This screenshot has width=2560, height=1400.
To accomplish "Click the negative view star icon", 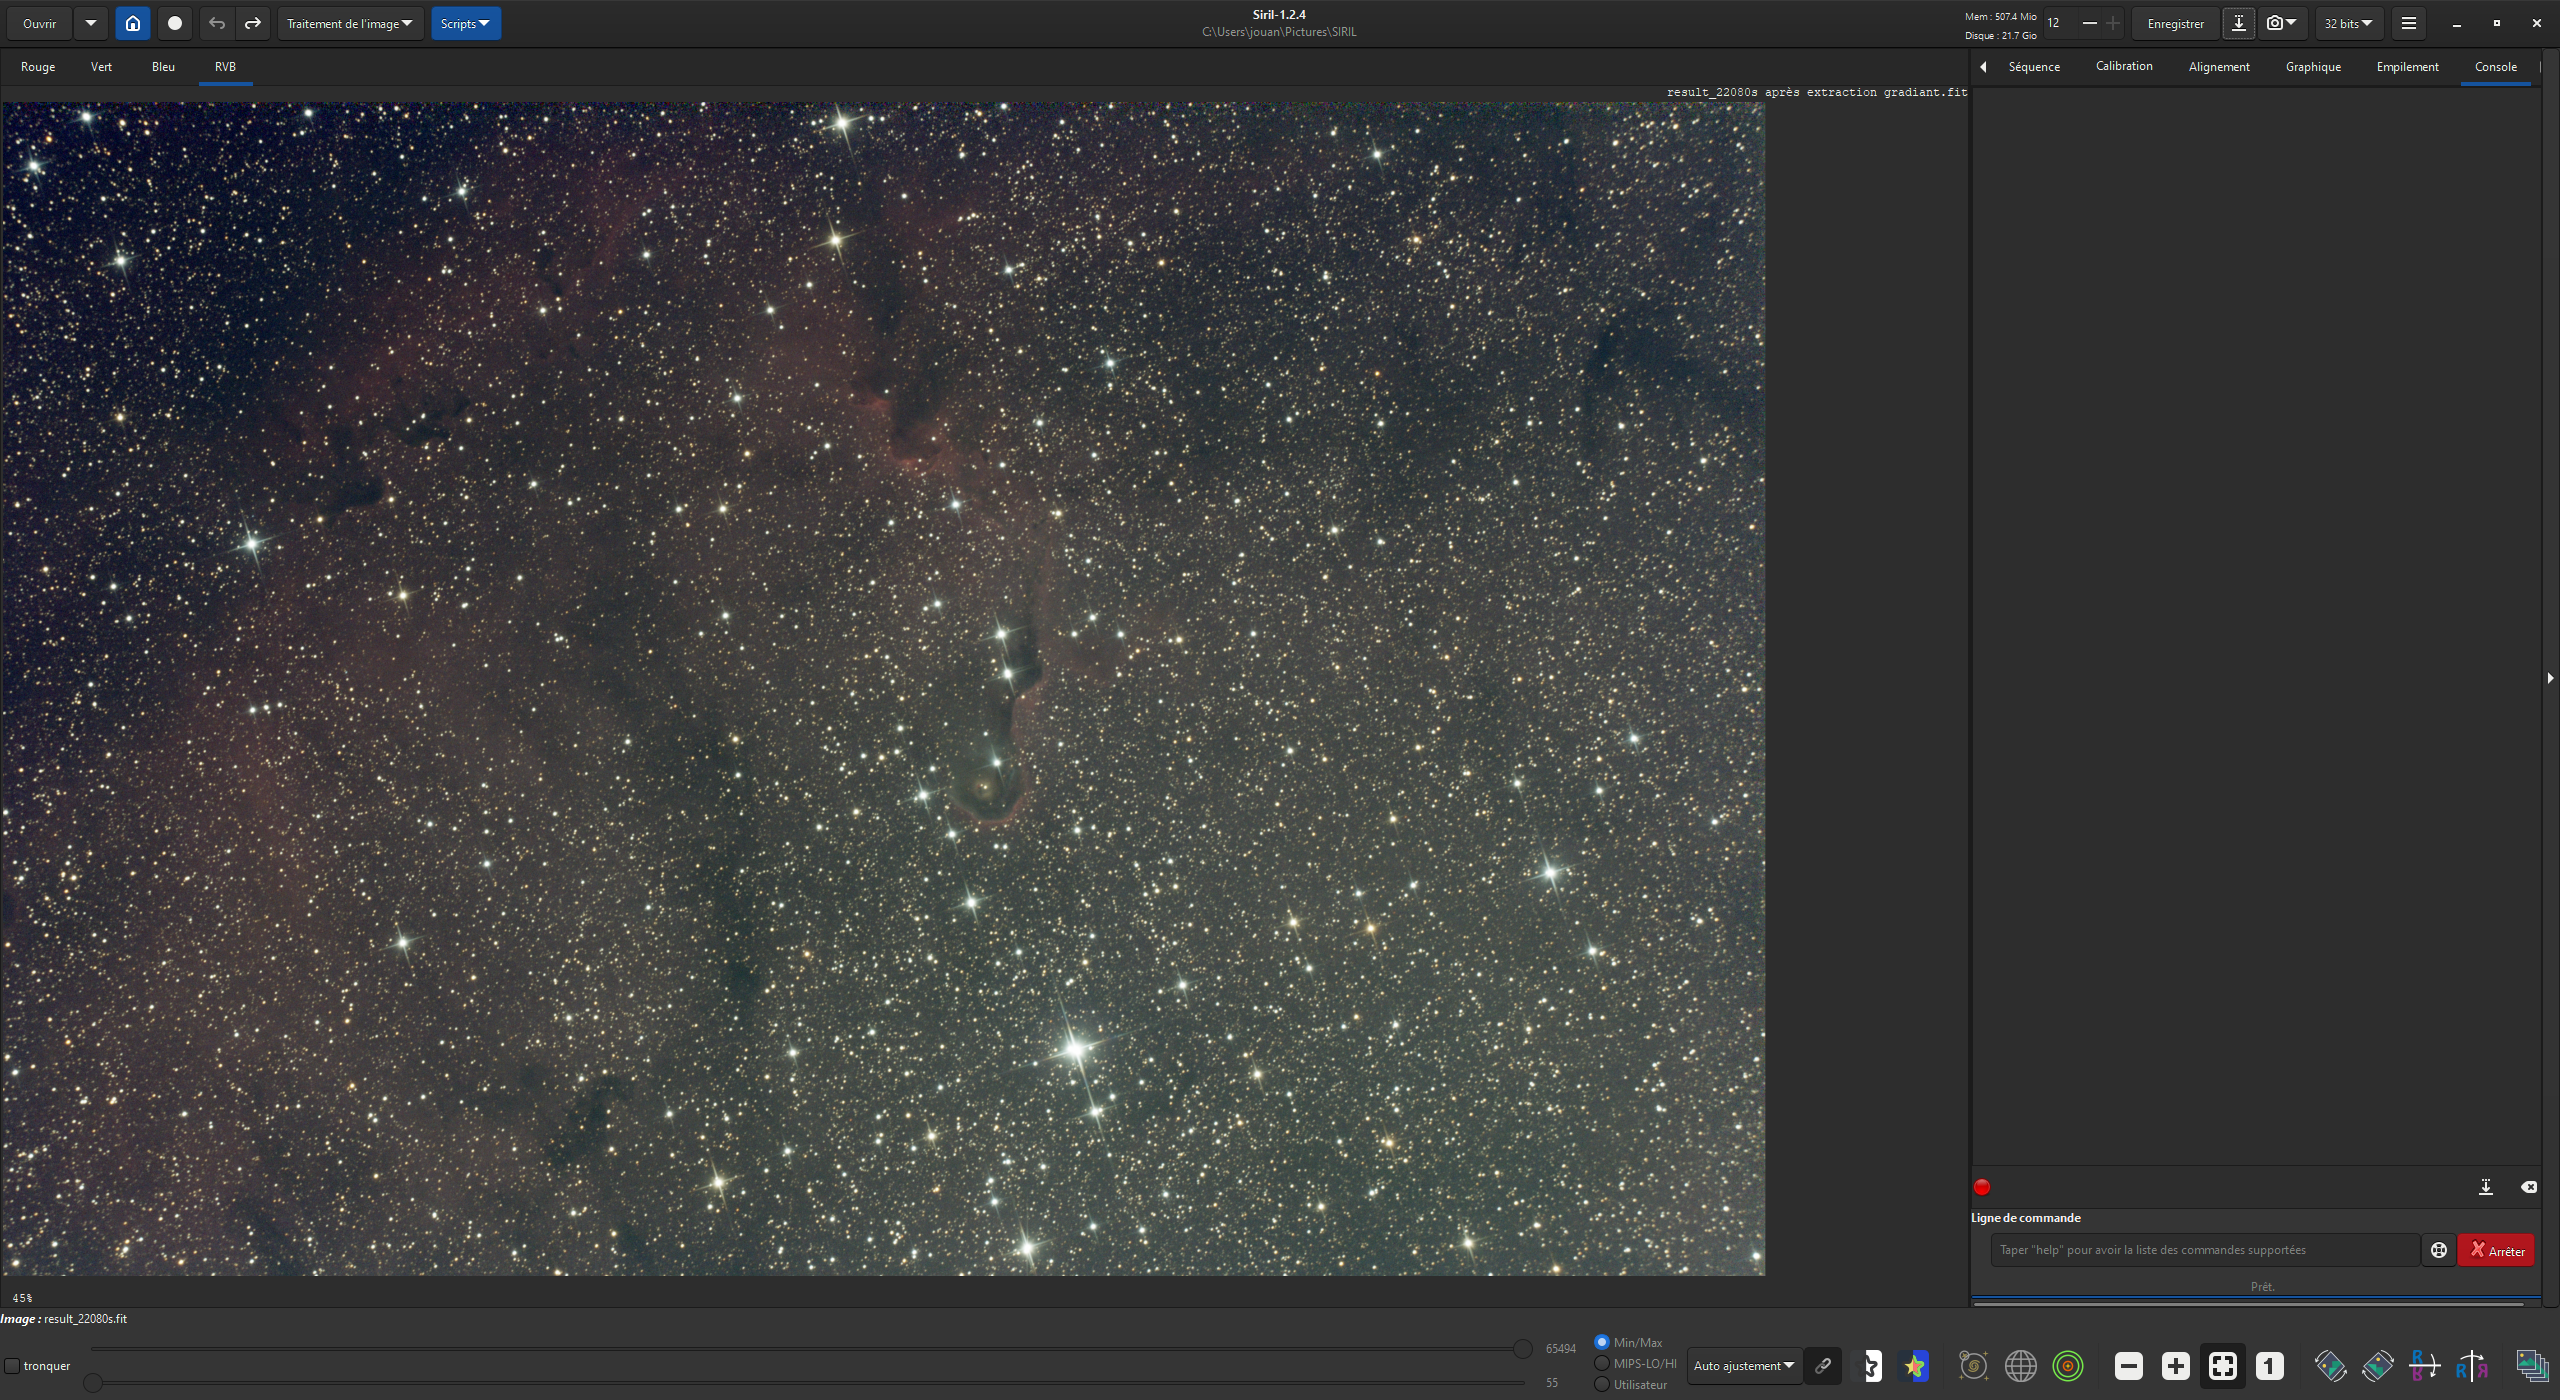I will point(1869,1366).
